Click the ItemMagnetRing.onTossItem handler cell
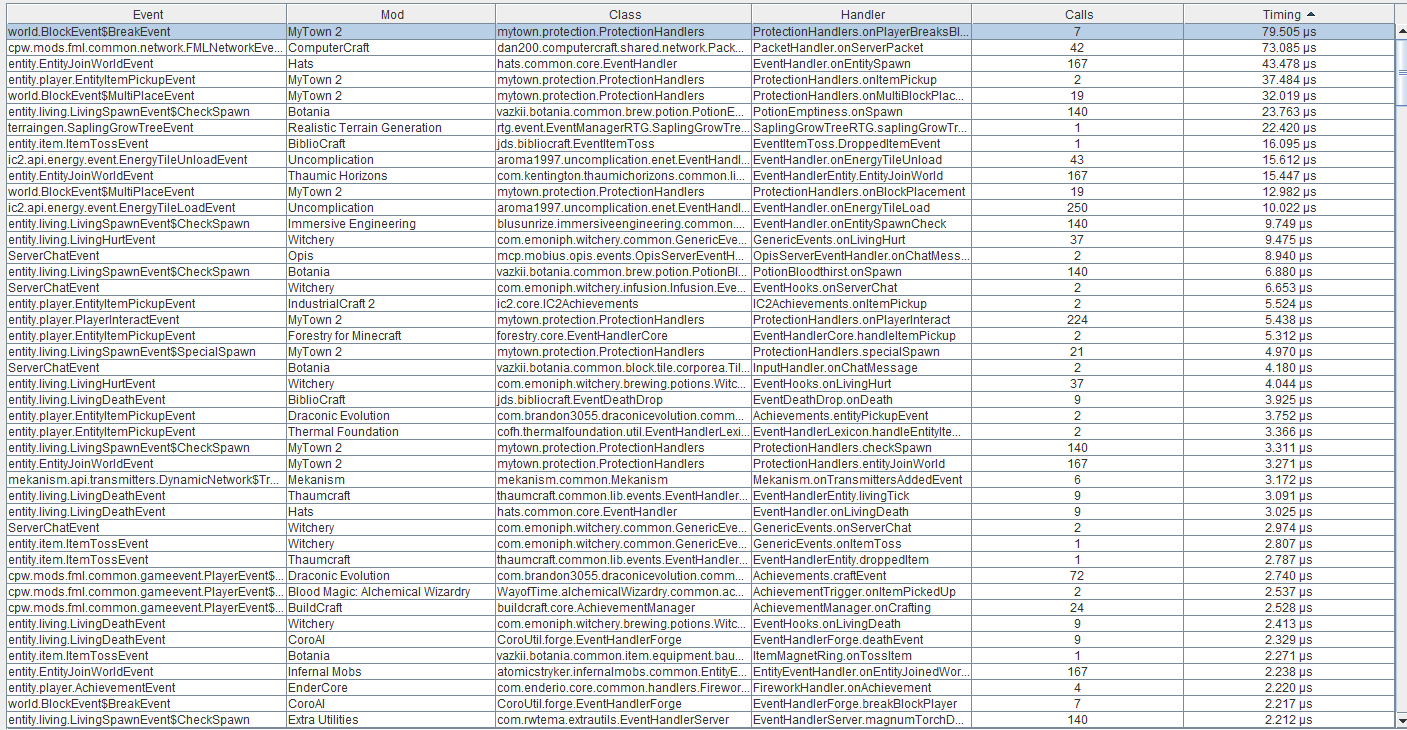Screen dimensions: 1407x730 pos(861,656)
